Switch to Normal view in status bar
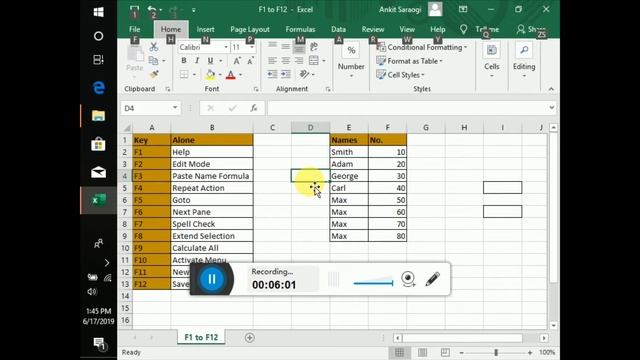The height and width of the screenshot is (360, 640). (x=399, y=352)
